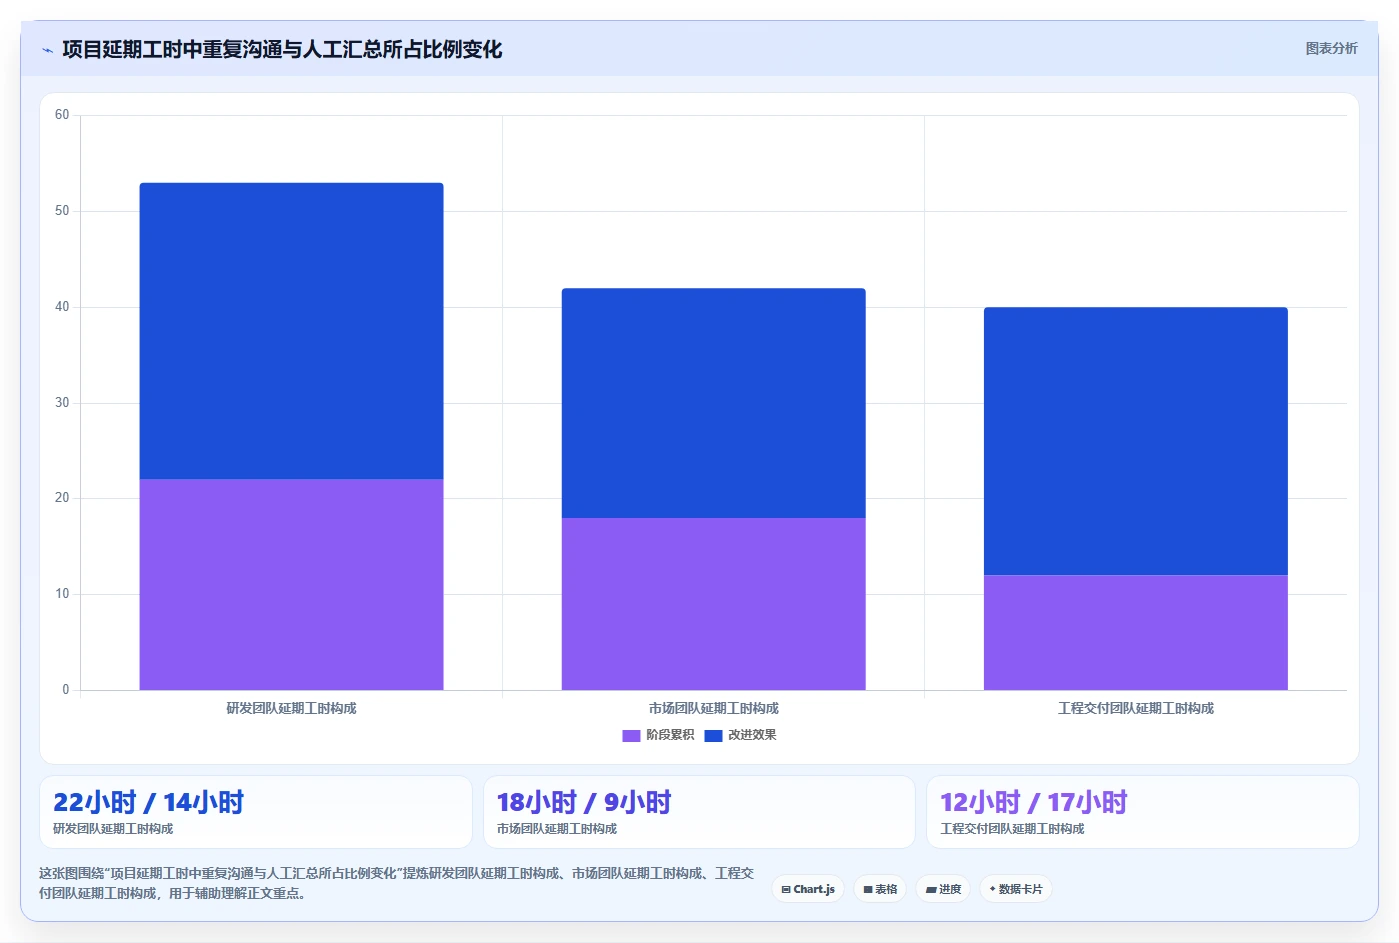Screen dimensions: 1399x943
Task: Click the 市场团队延期工时构成 caption under 18小时
Action: point(557,829)
